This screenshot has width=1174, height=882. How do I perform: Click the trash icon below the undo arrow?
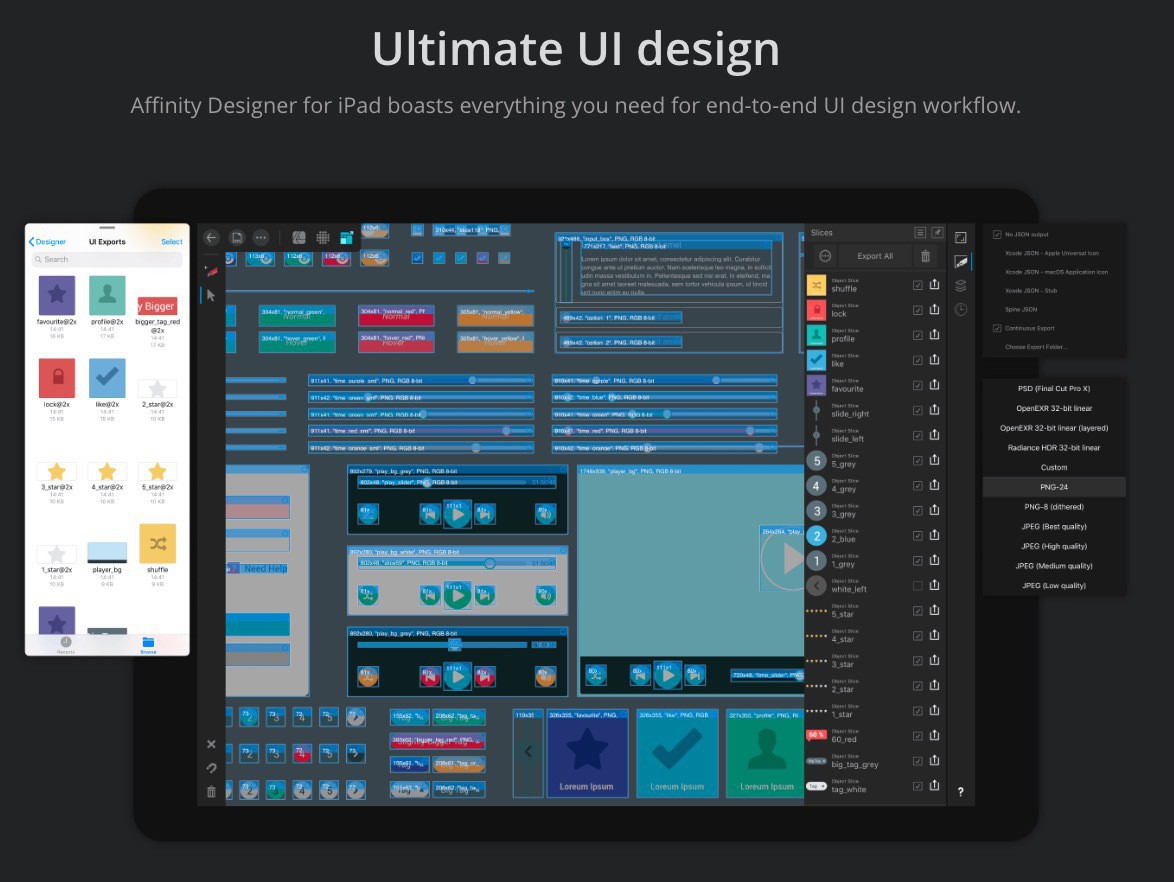click(x=211, y=791)
